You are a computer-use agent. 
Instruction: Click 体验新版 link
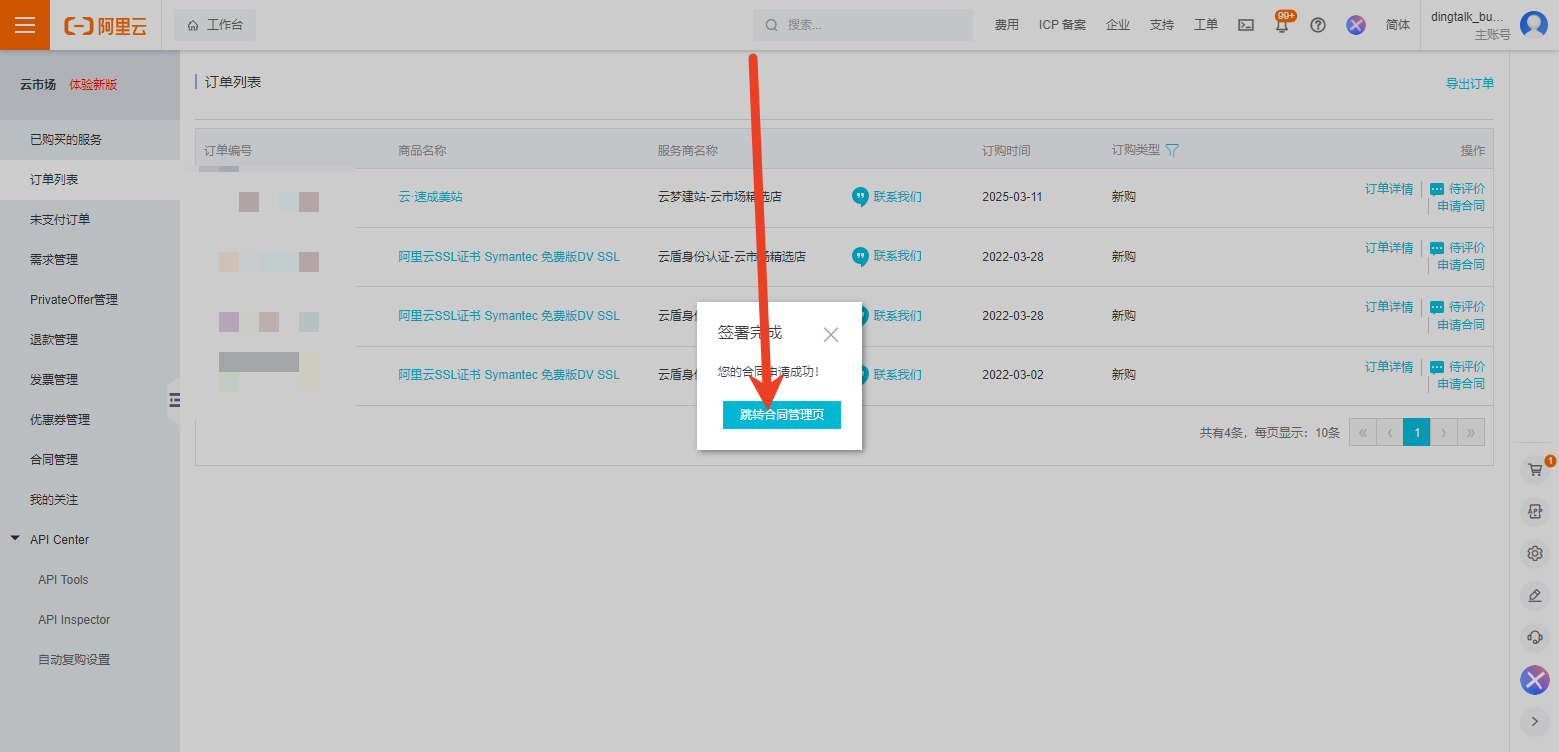click(x=93, y=85)
